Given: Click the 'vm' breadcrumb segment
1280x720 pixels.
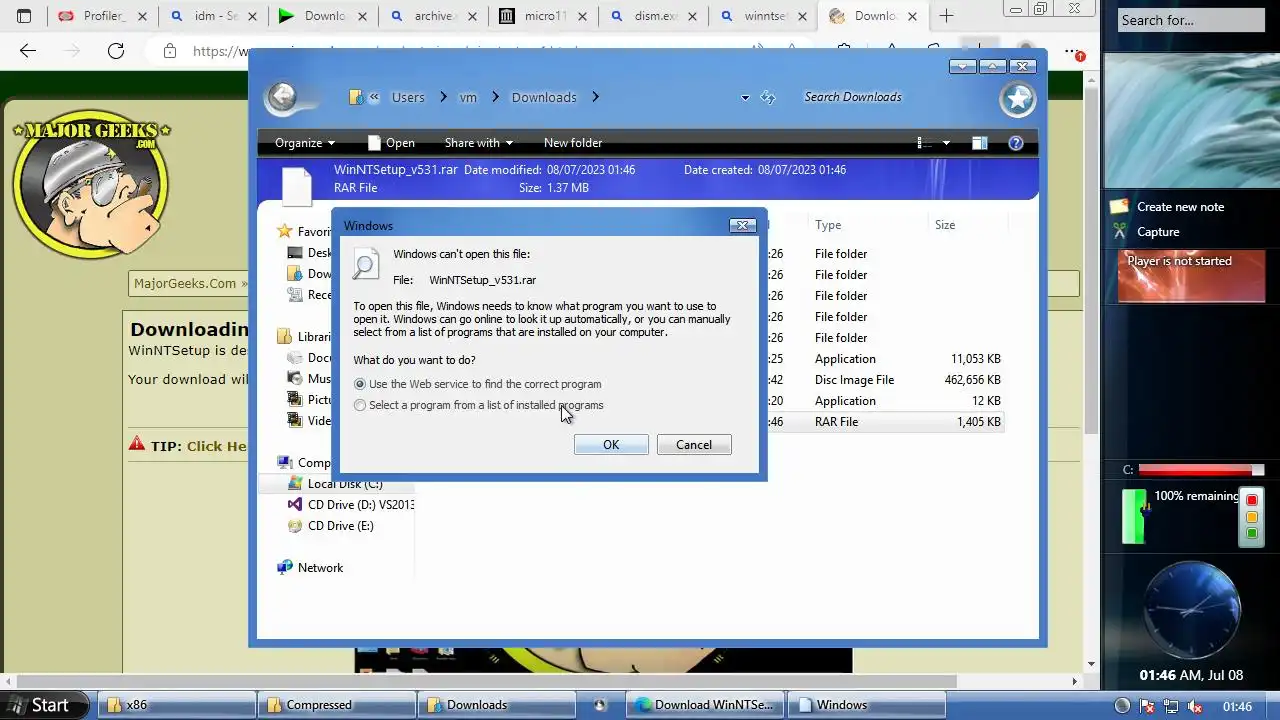Looking at the screenshot, I should [468, 97].
